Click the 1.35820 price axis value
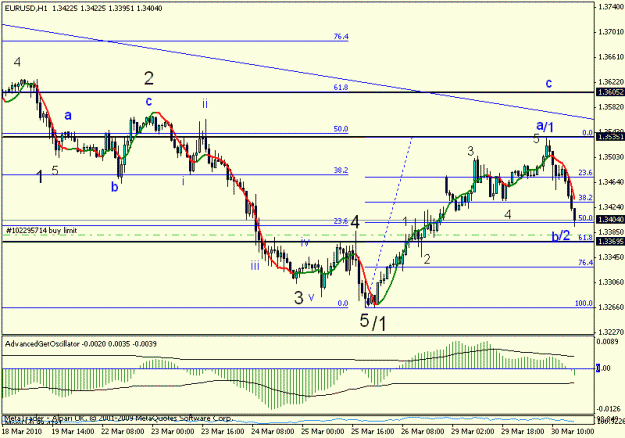 pos(611,107)
